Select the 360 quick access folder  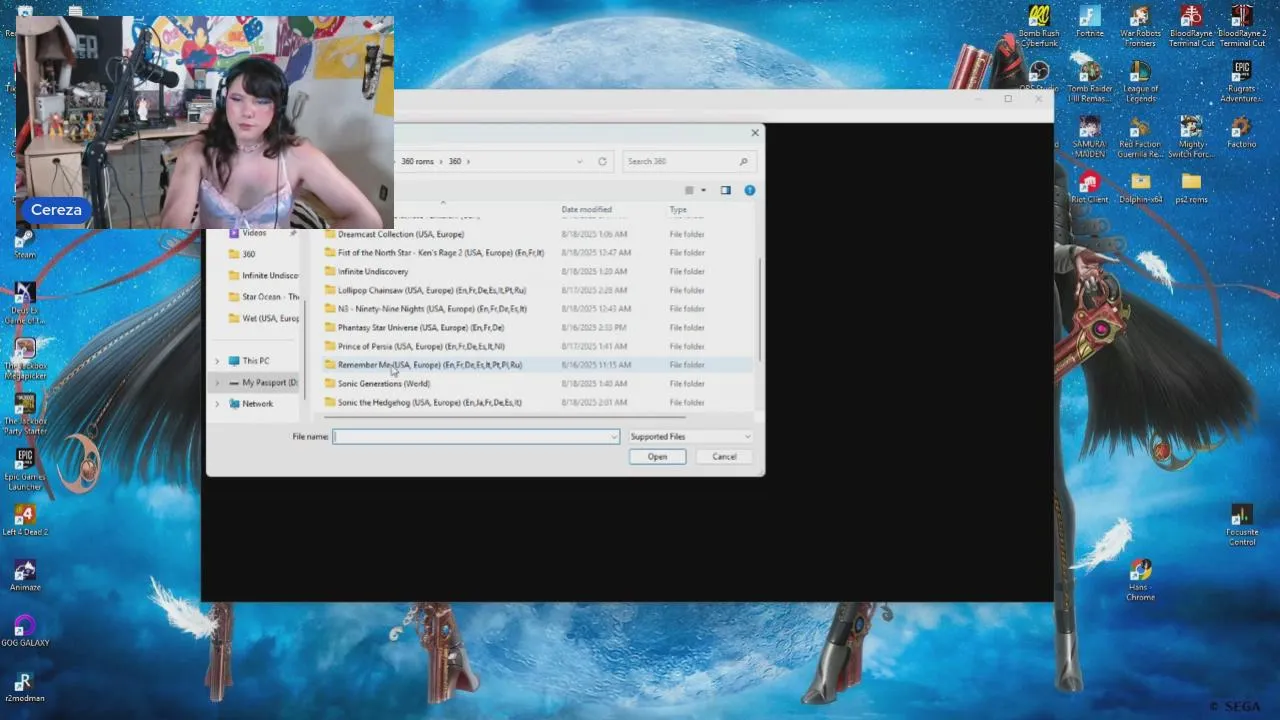tap(248, 254)
